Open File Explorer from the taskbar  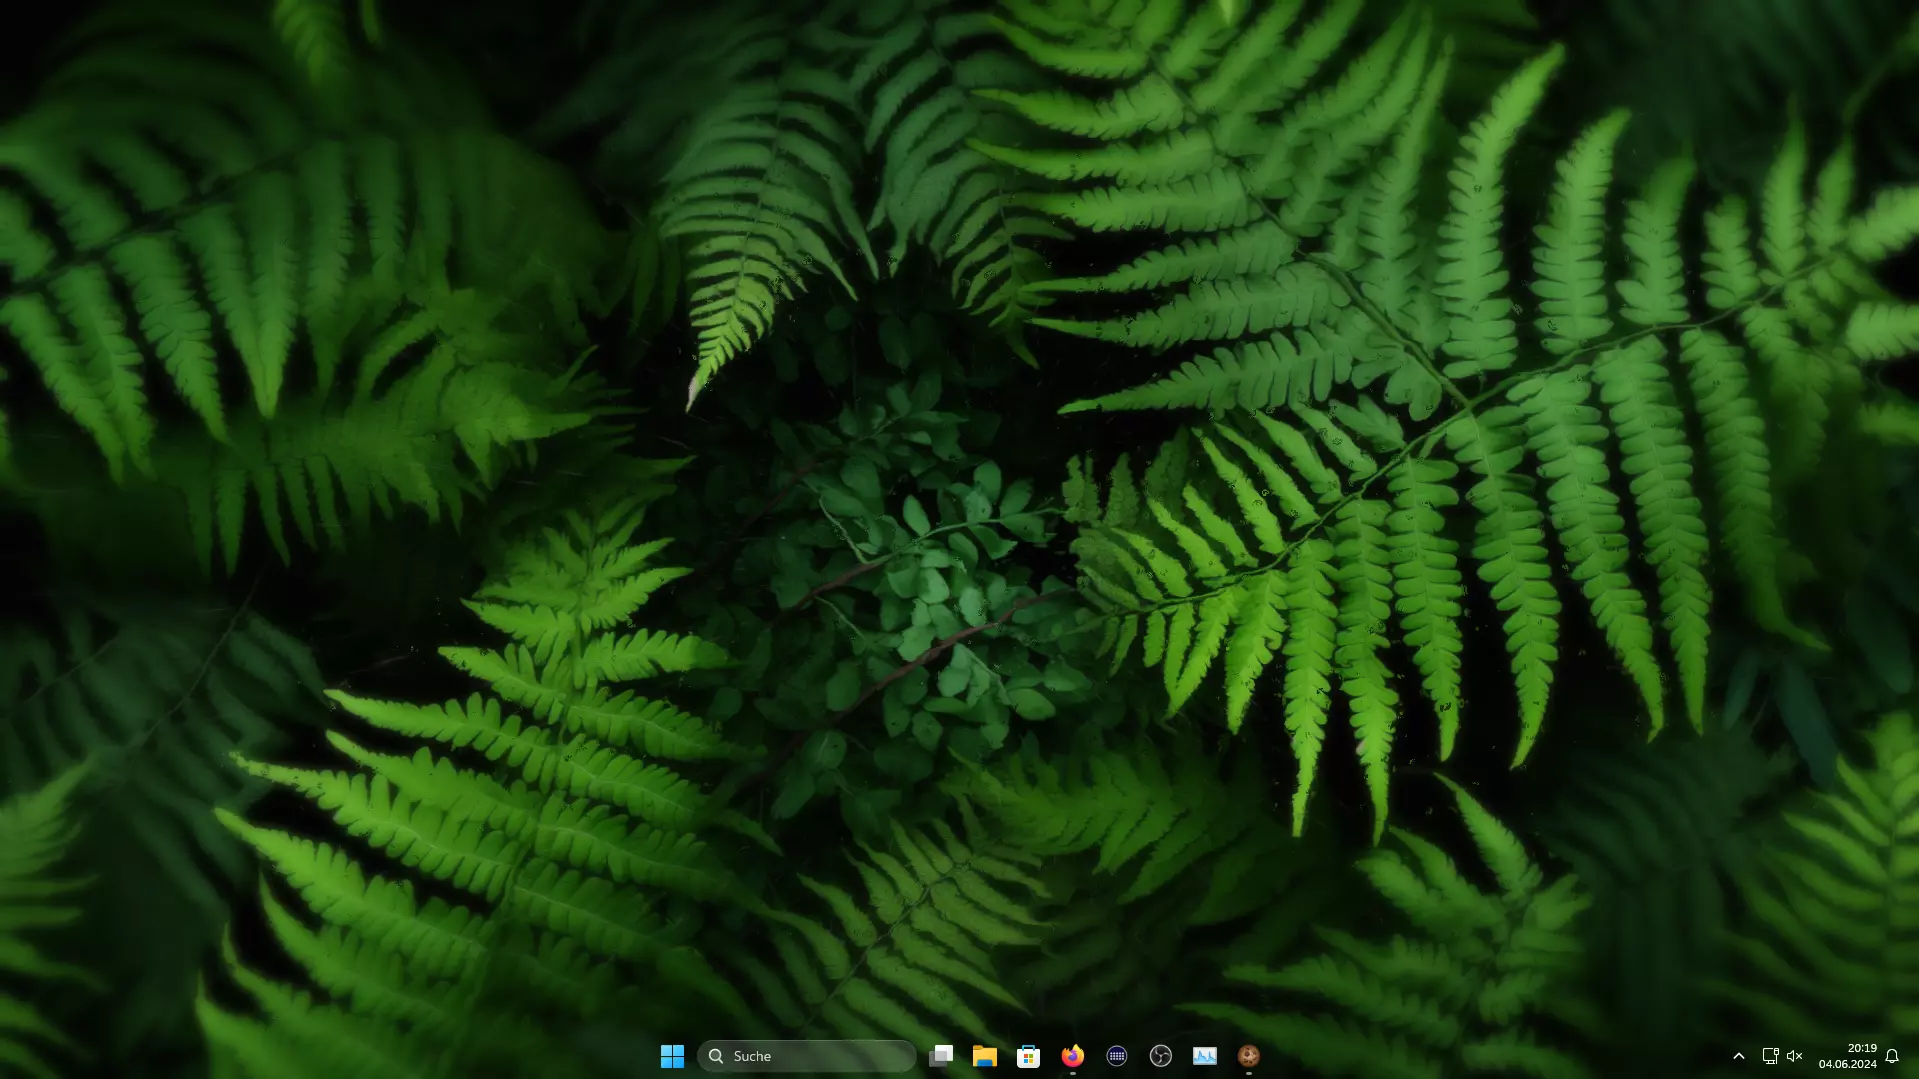click(985, 1056)
